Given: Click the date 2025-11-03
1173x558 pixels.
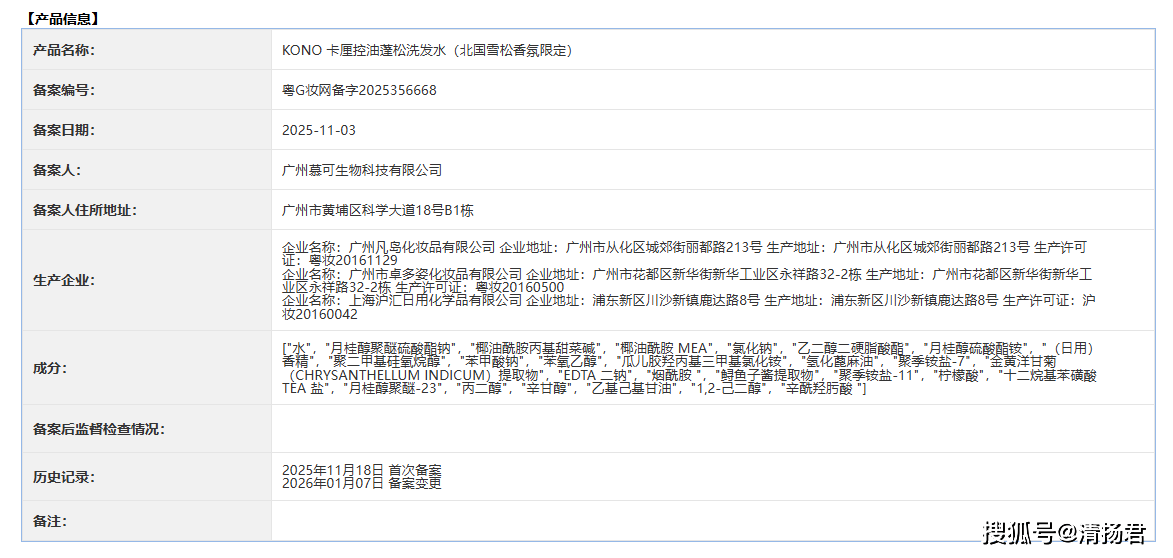Looking at the screenshot, I should tap(319, 130).
